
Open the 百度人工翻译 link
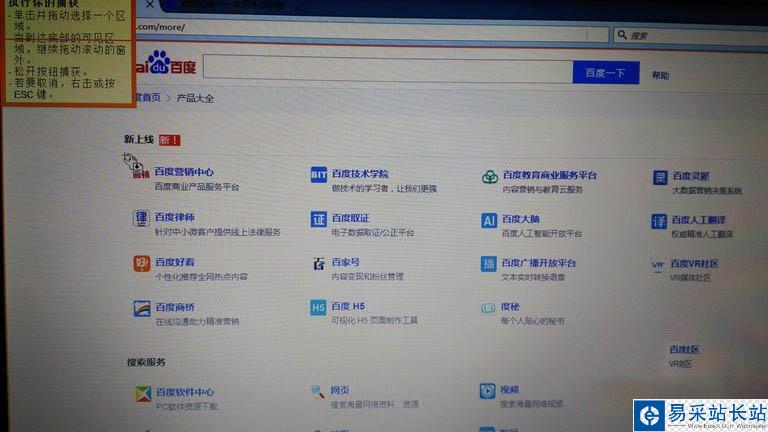pos(698,220)
